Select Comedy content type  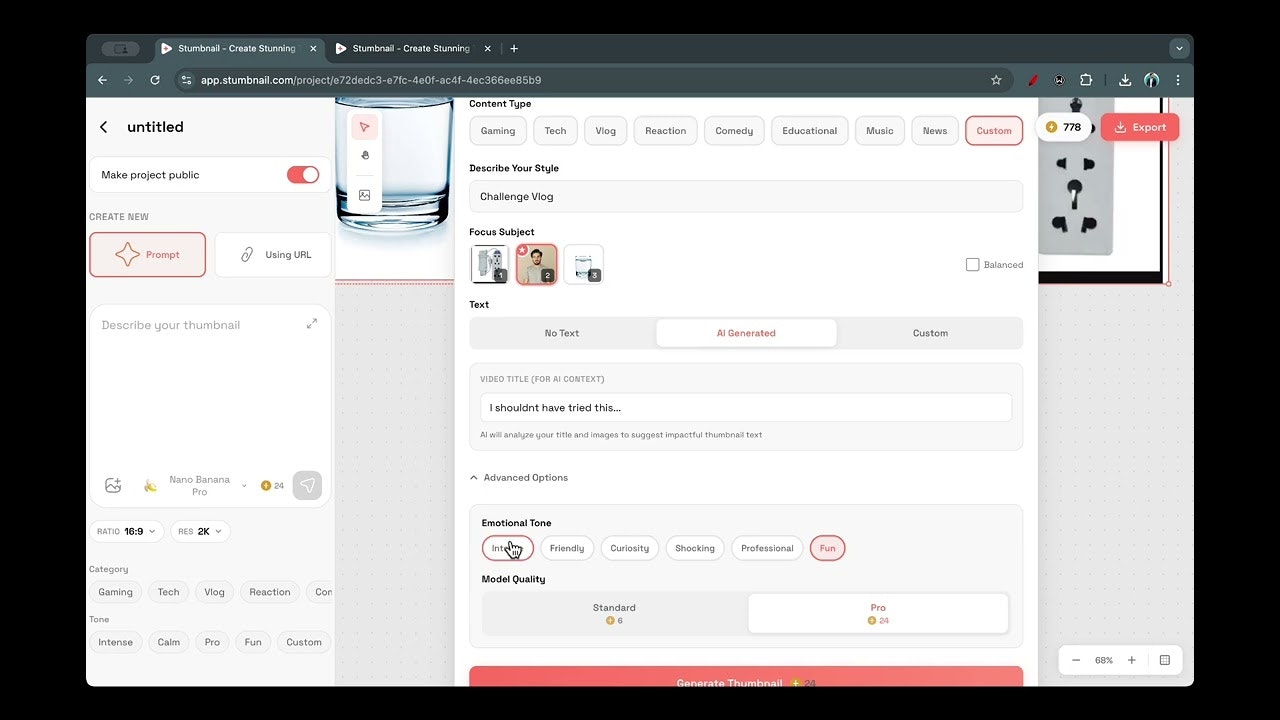tap(734, 131)
